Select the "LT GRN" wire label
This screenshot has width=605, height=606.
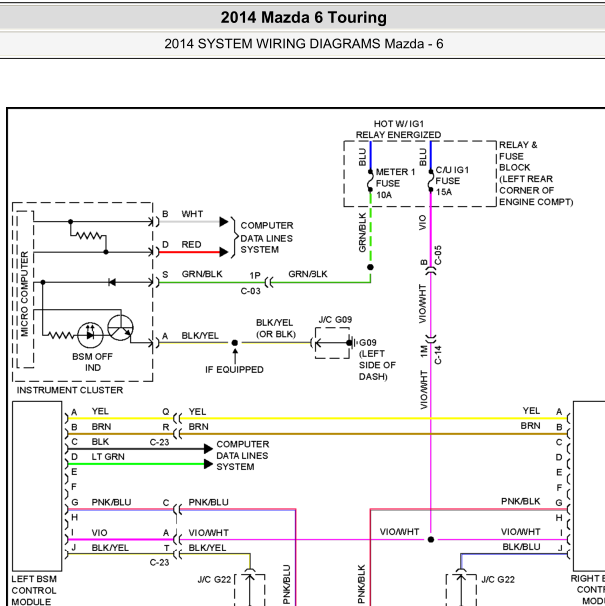coord(108,456)
